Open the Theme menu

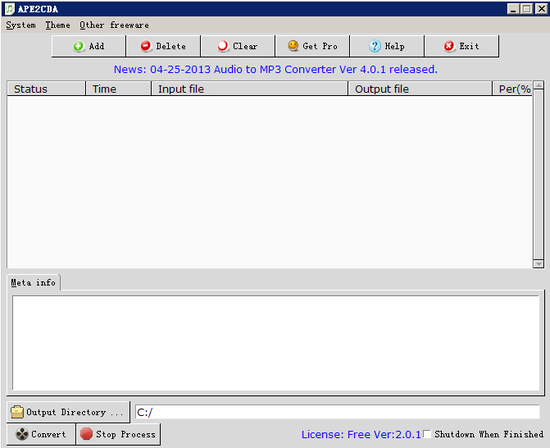click(x=58, y=25)
